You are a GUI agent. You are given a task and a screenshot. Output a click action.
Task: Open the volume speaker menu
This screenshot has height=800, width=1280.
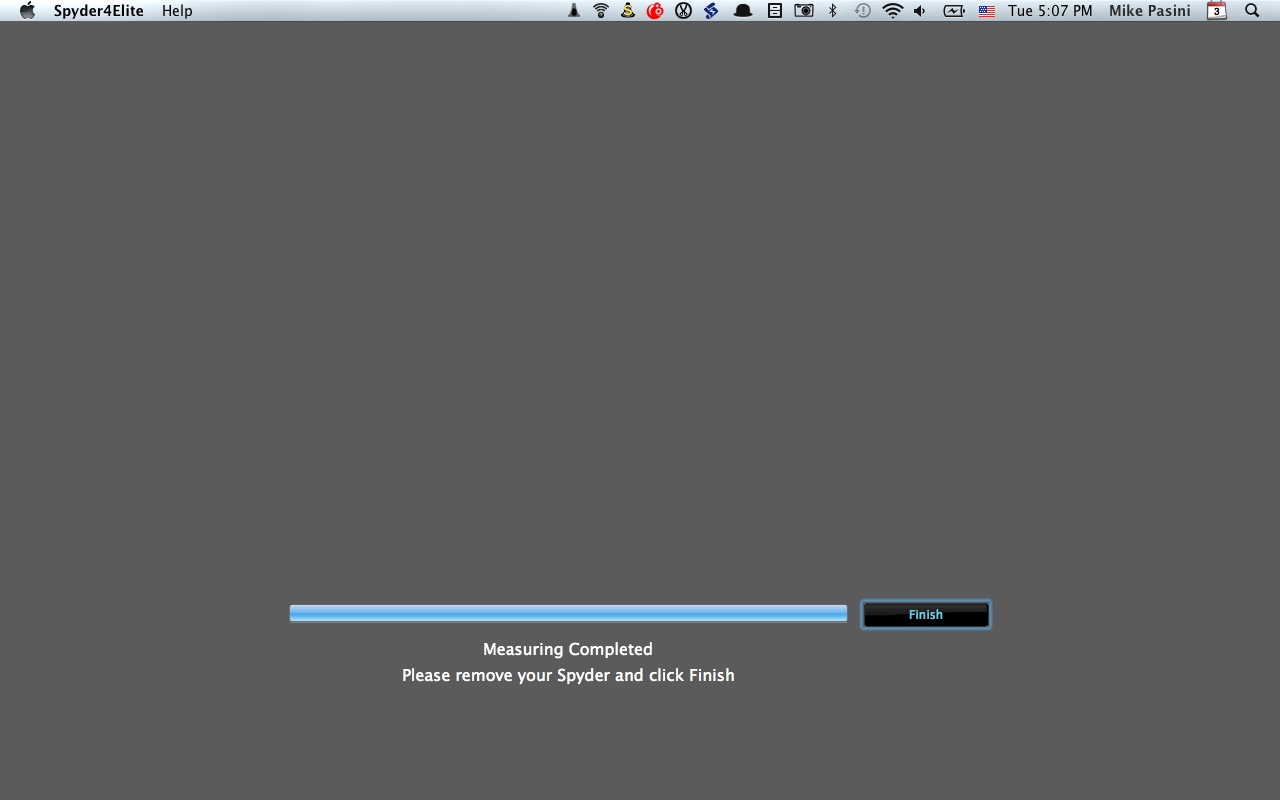tap(920, 11)
